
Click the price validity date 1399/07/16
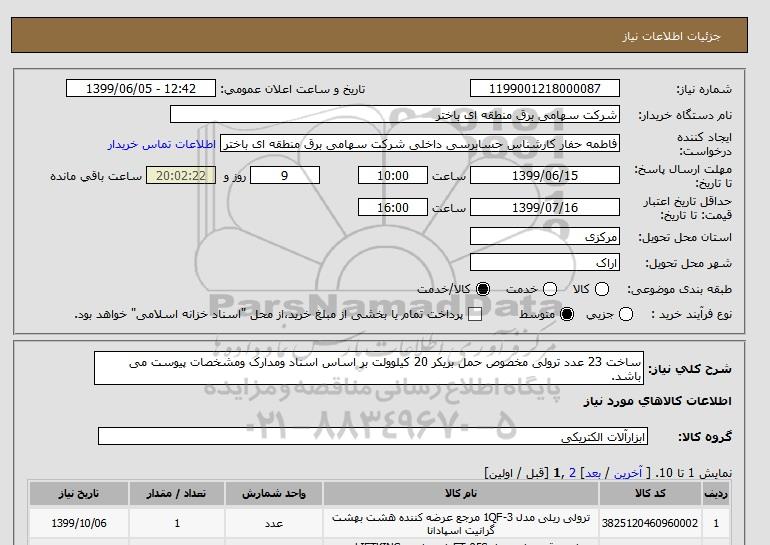(545, 207)
